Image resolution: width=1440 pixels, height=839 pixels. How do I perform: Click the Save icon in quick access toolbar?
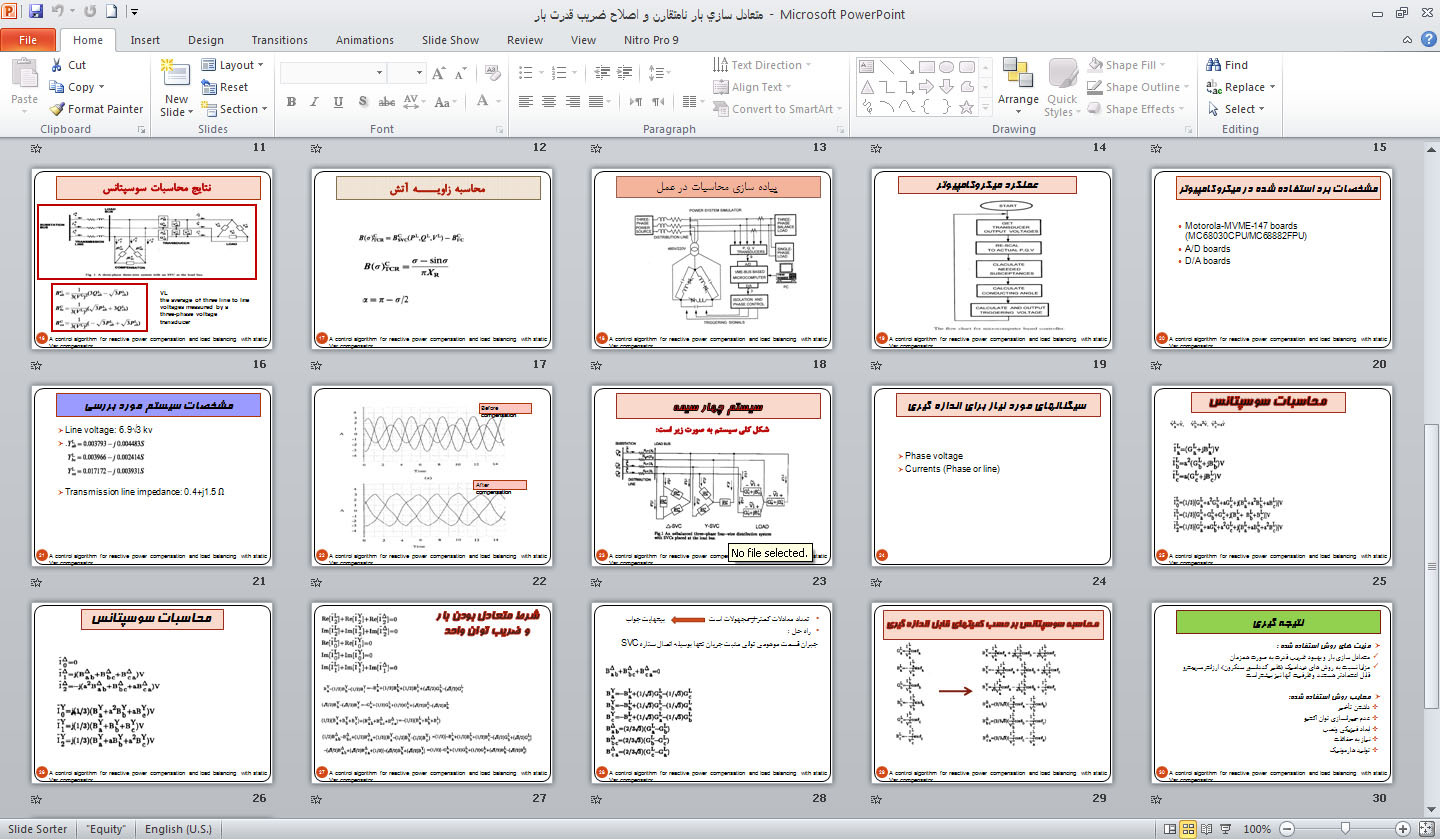(36, 13)
